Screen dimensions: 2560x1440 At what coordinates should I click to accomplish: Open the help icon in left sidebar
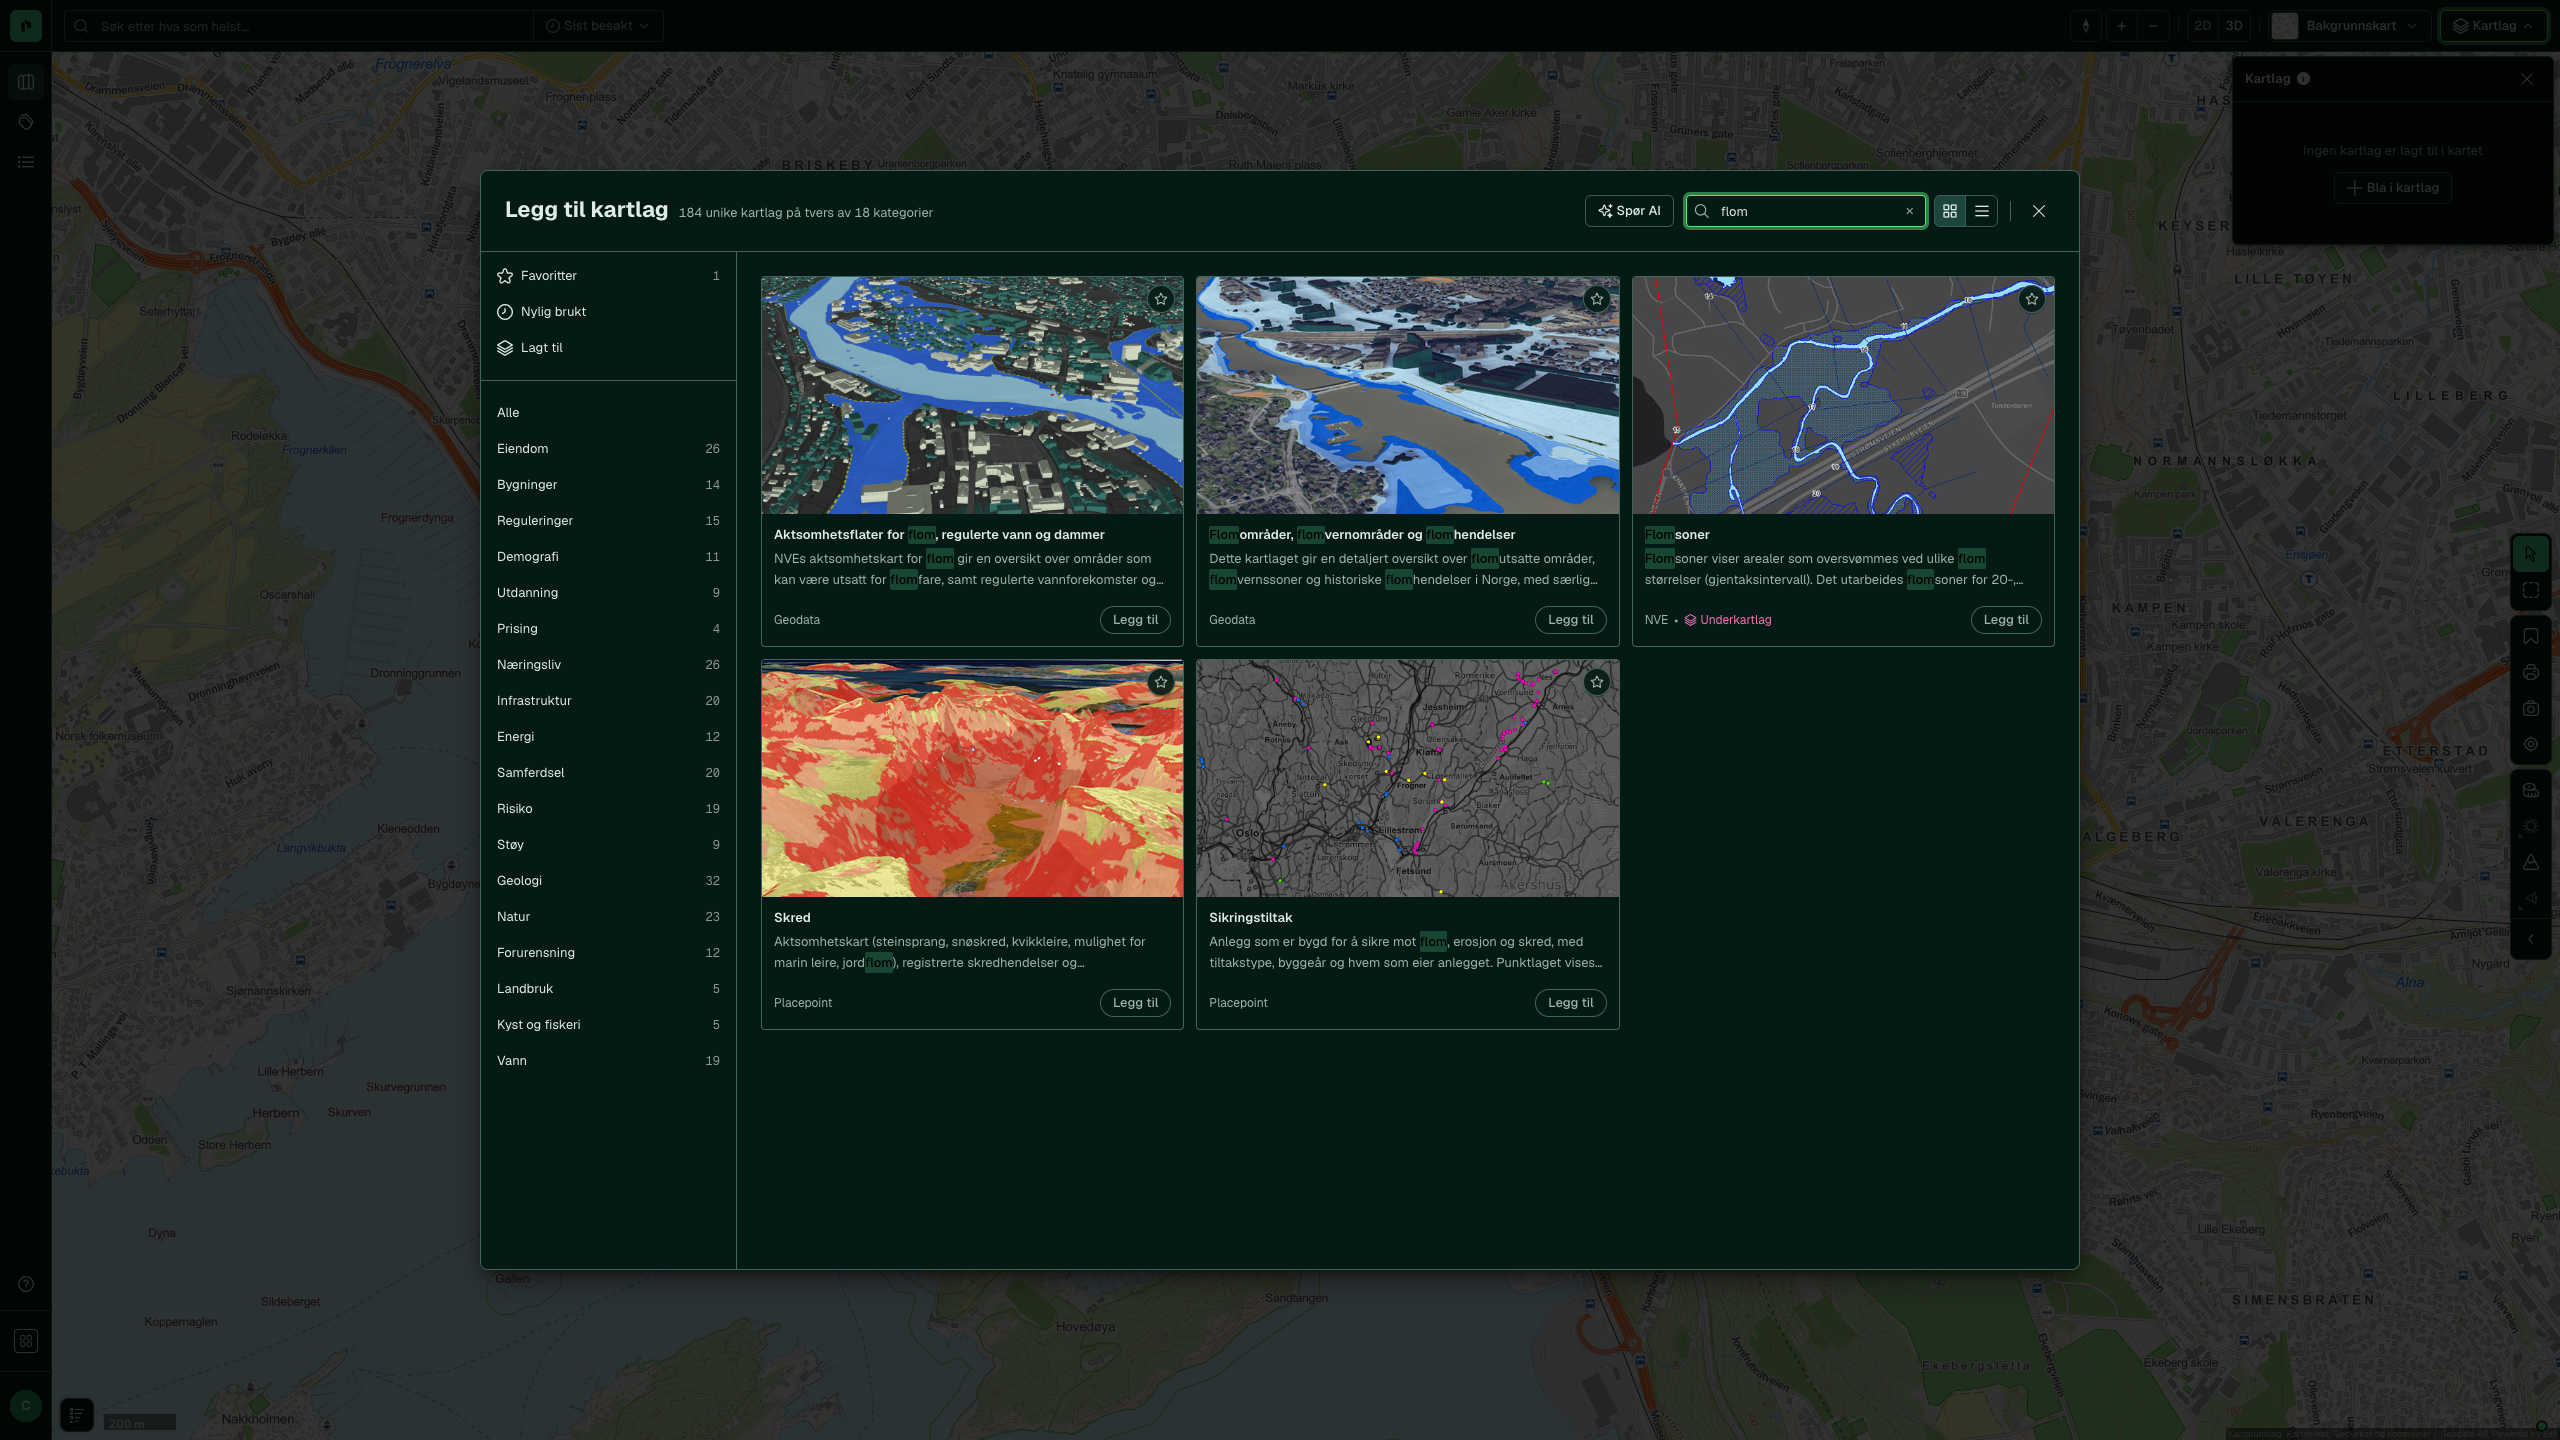tap(26, 1284)
